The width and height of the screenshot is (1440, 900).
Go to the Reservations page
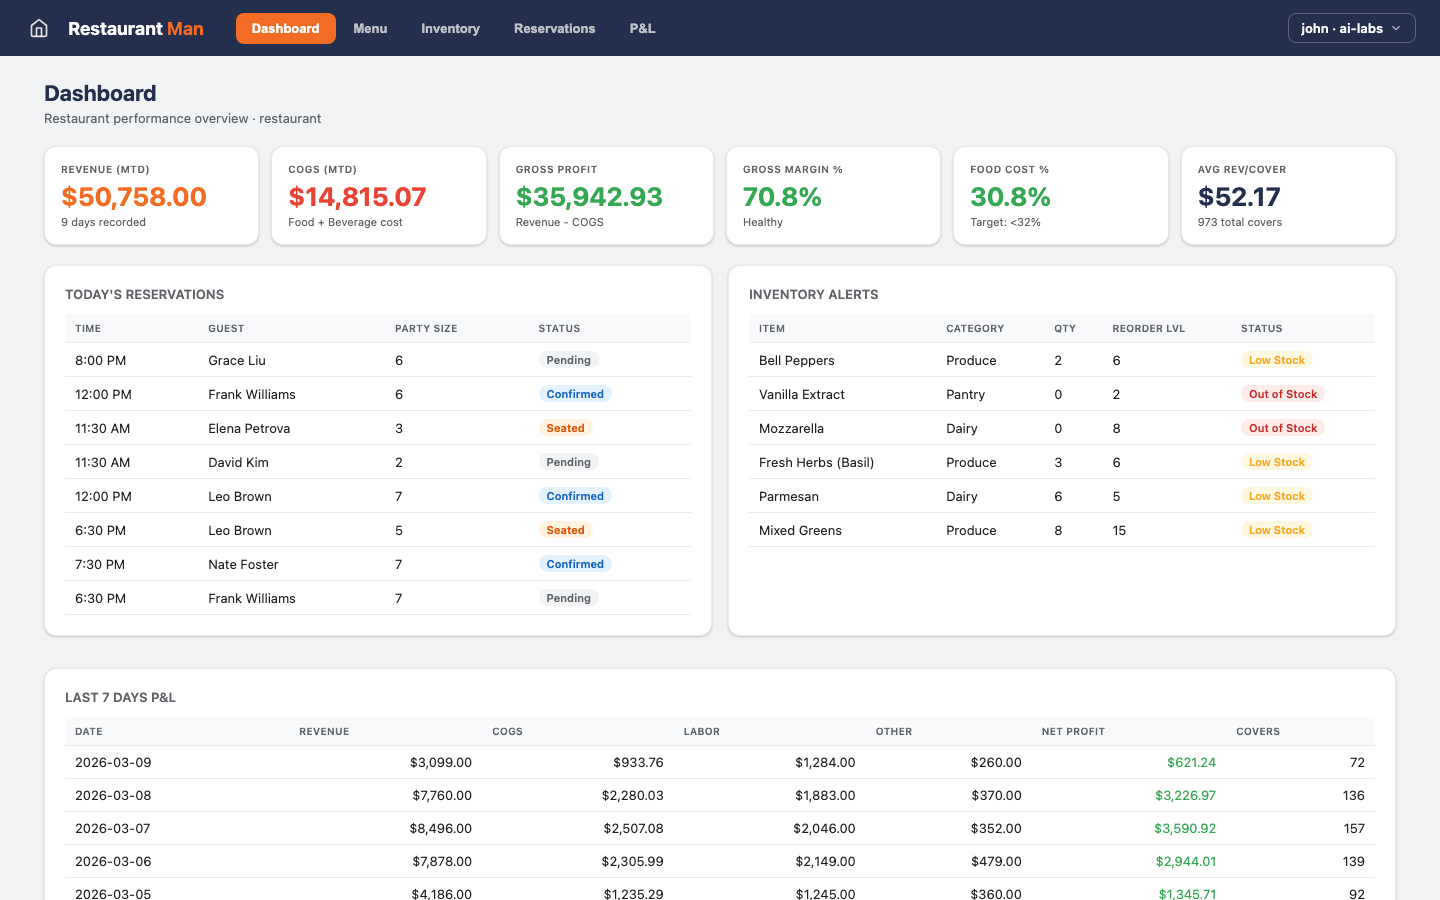pos(554,28)
